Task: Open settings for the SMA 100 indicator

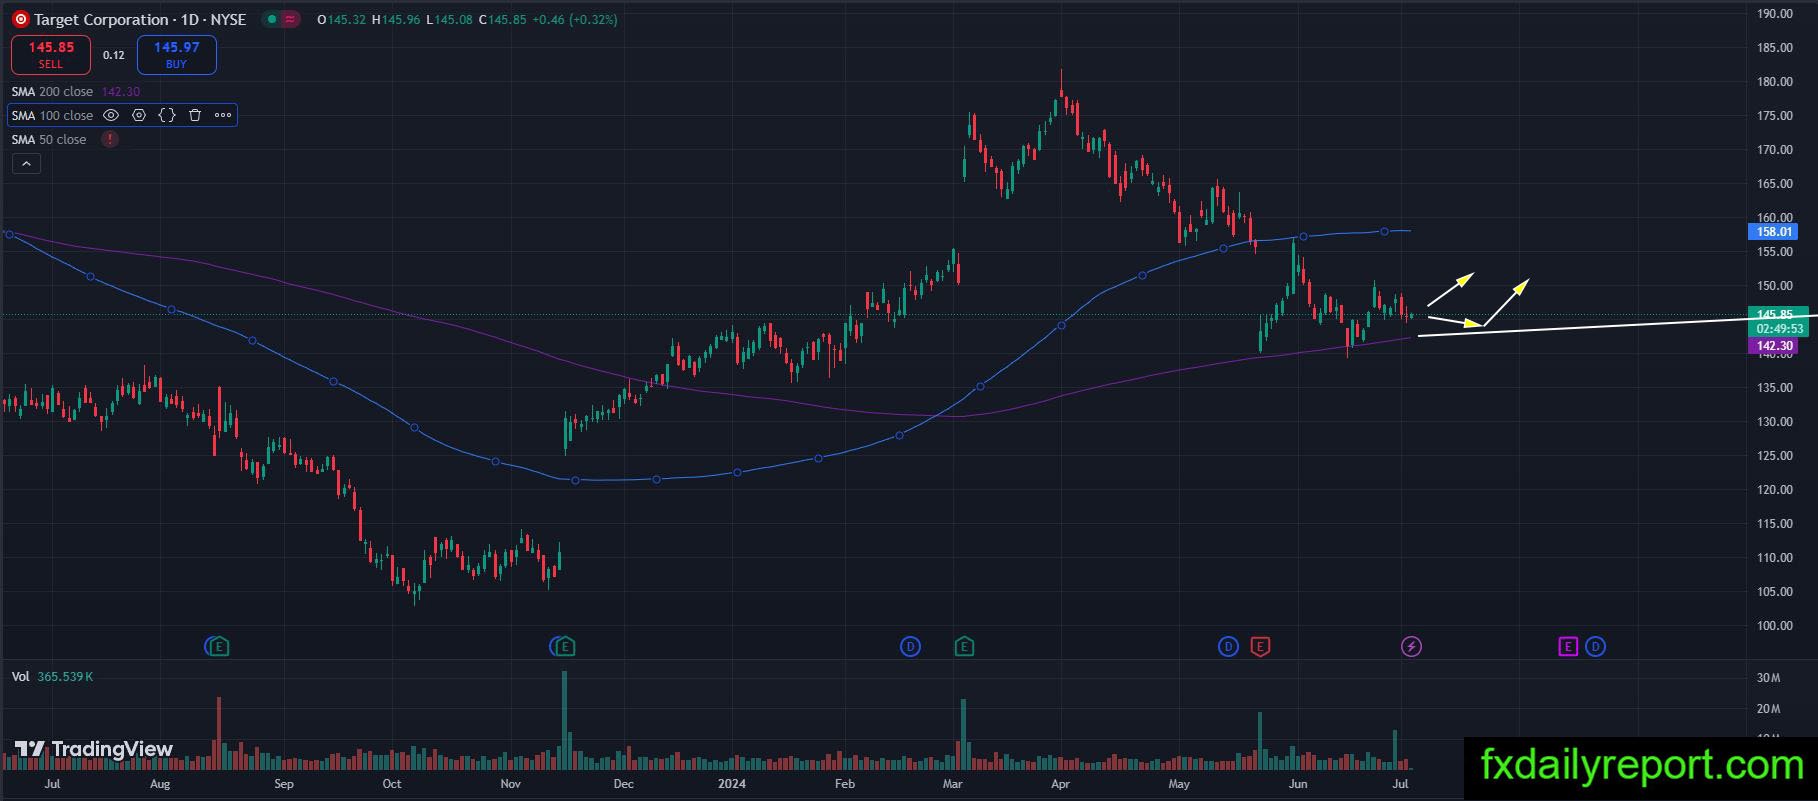Action: [x=139, y=115]
